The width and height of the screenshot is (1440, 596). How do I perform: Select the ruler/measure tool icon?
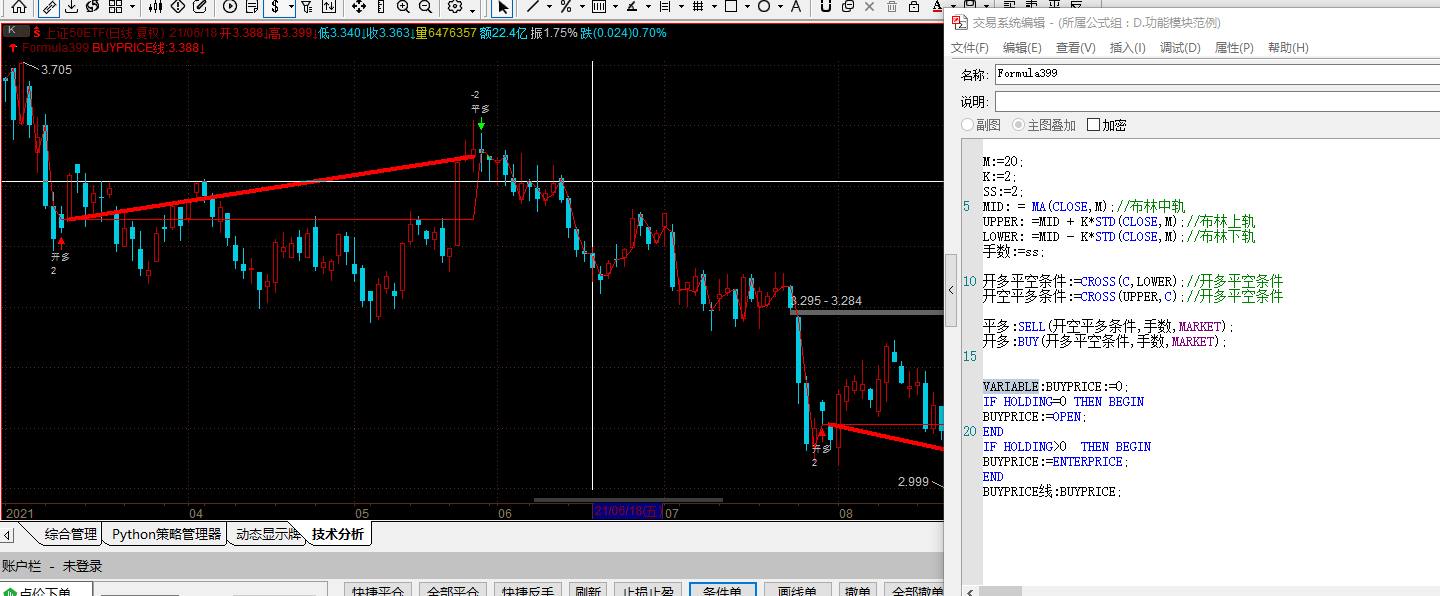[49, 7]
